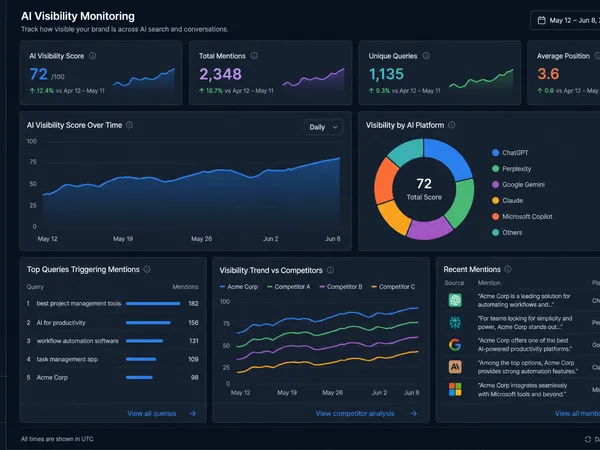The image size is (600, 450).
Task: Click All times are shown in UTC note
Action: pos(57,439)
